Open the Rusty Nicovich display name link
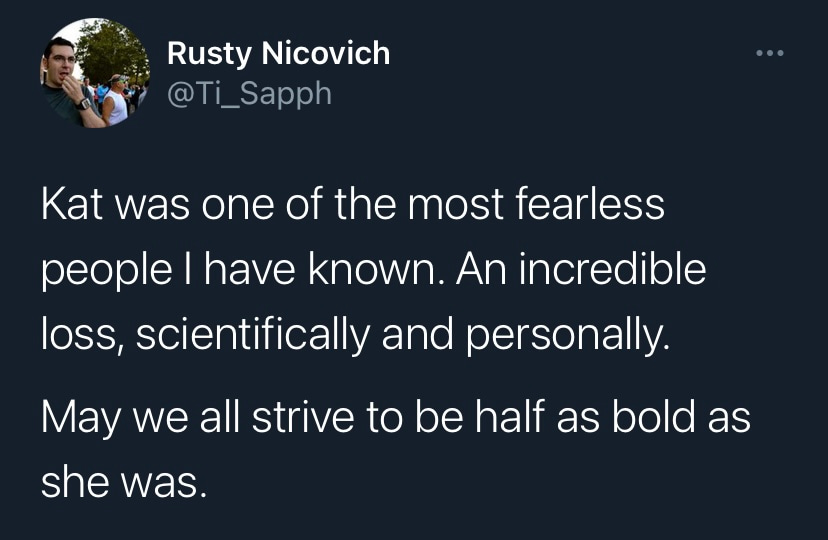This screenshot has height=540, width=828. [x=278, y=53]
